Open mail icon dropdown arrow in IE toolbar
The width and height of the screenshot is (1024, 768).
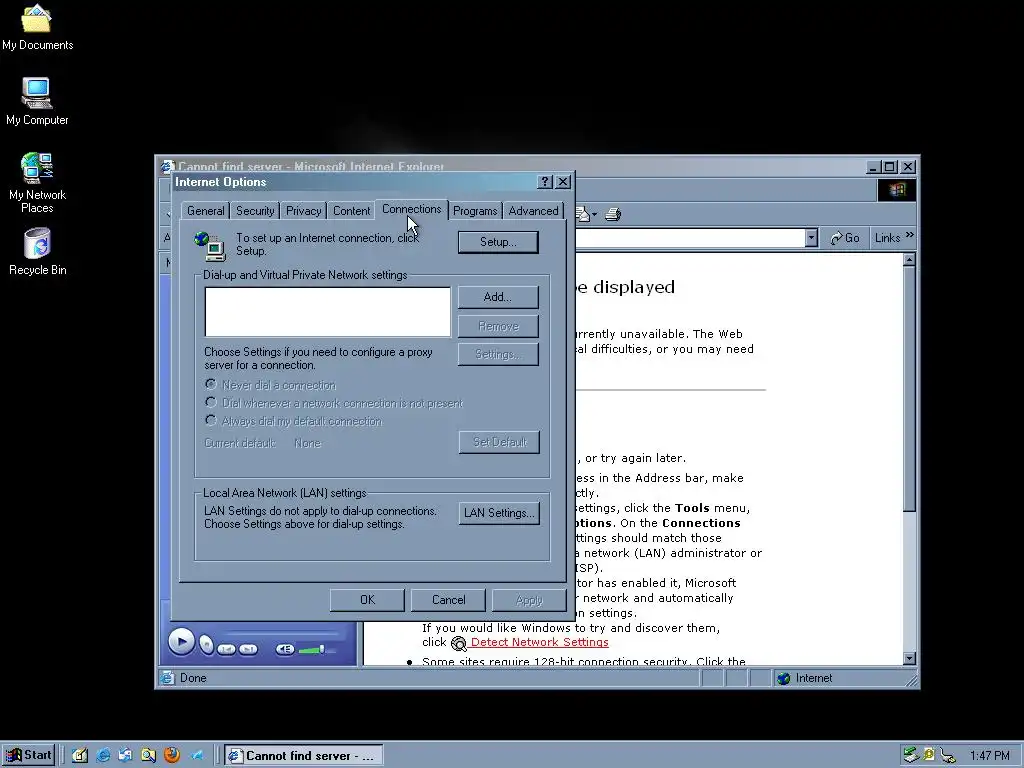594,214
